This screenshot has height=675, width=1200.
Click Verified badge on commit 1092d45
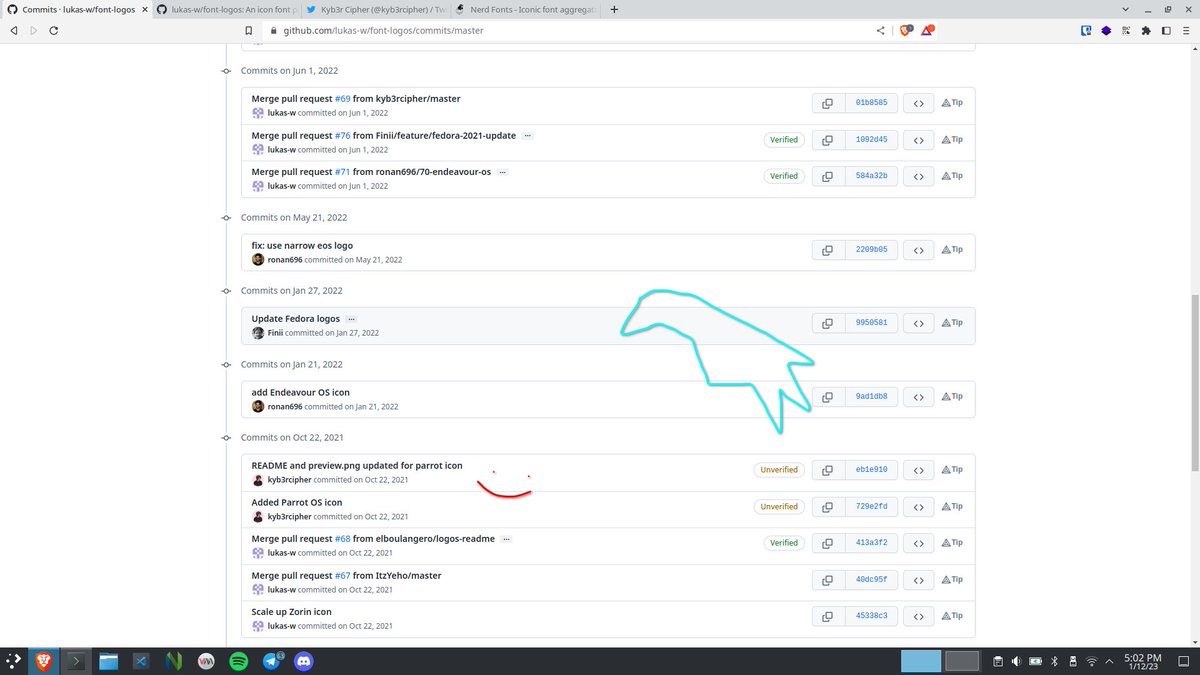tap(784, 140)
